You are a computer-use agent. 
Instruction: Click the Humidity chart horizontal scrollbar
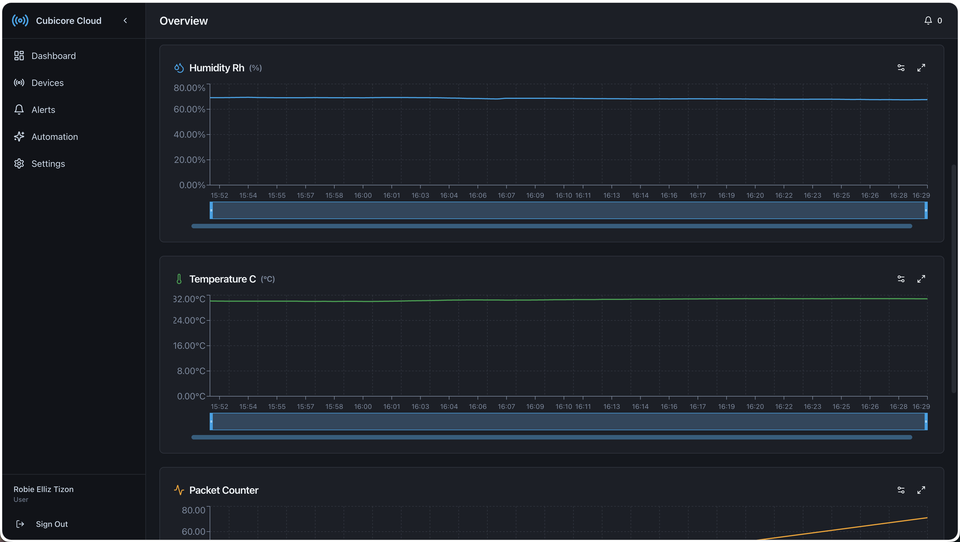pyautogui.click(x=552, y=226)
